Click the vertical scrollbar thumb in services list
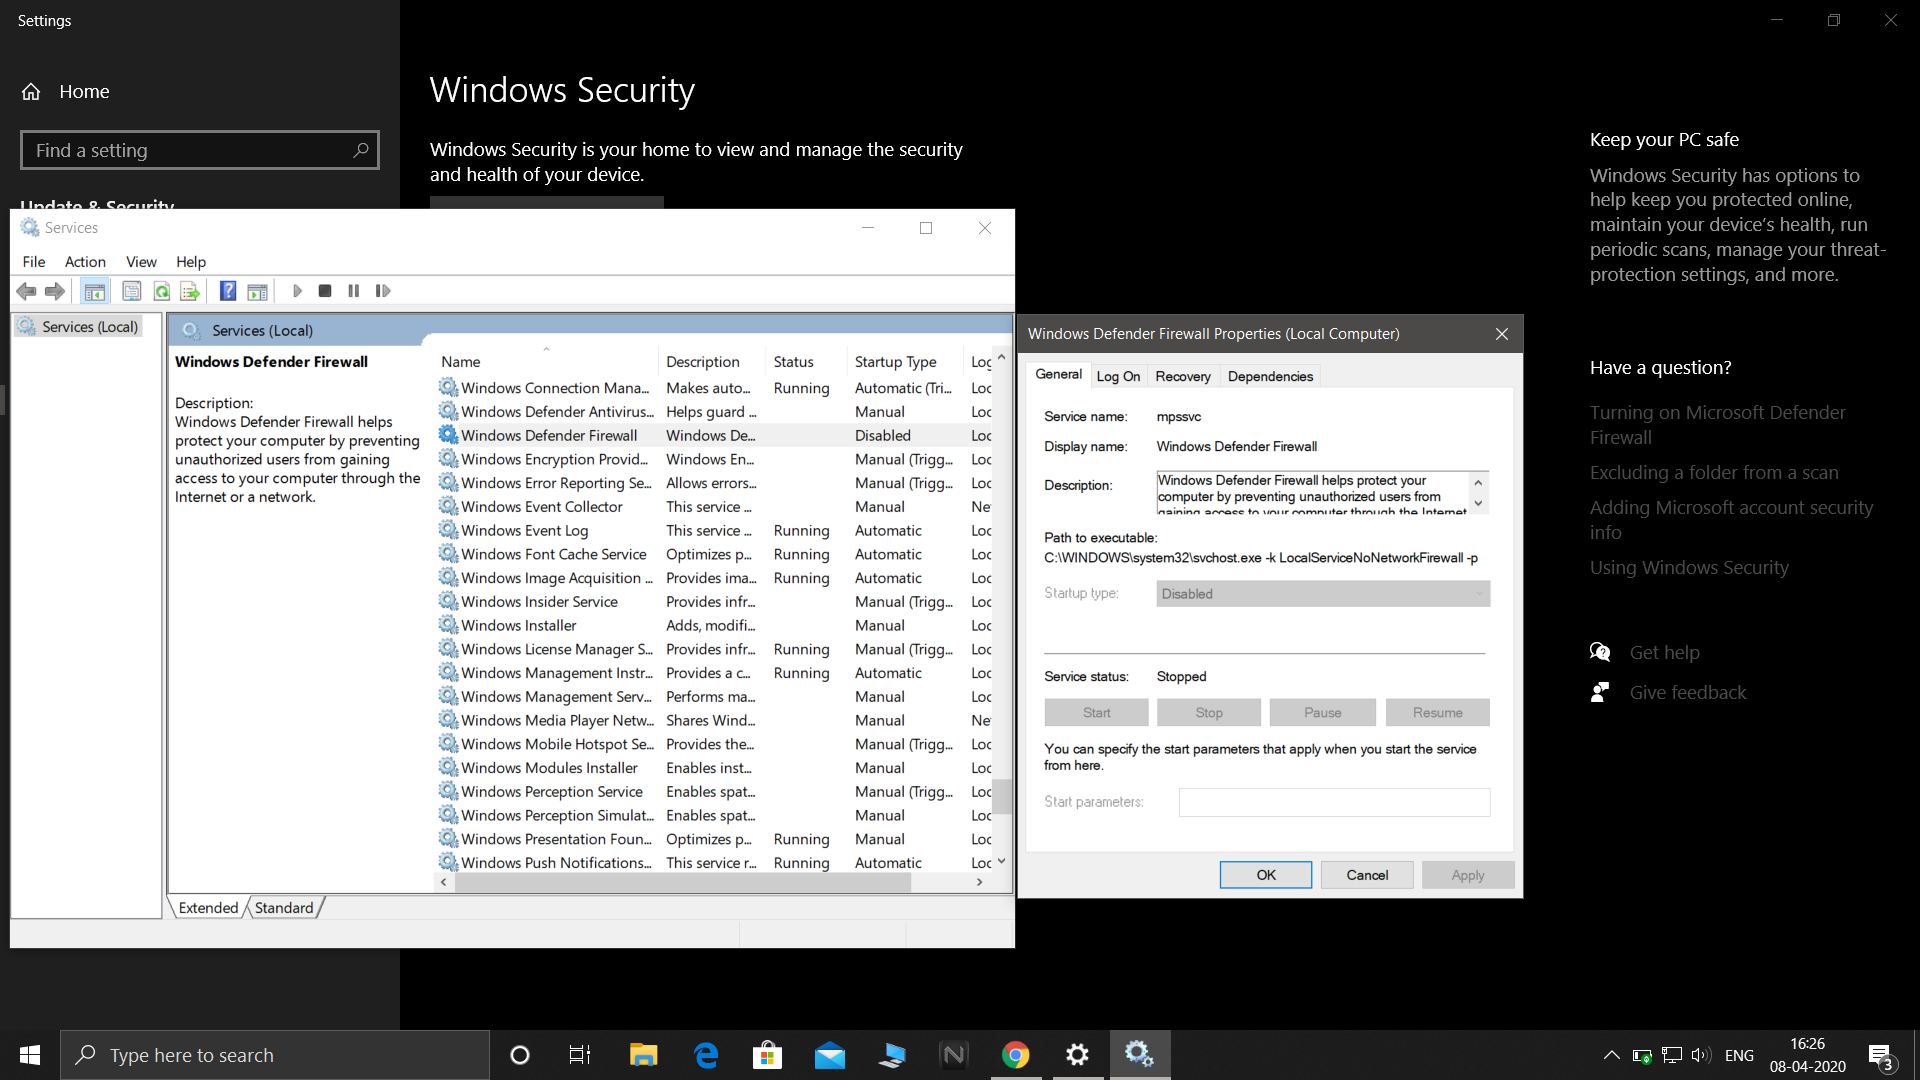 tap(1001, 797)
